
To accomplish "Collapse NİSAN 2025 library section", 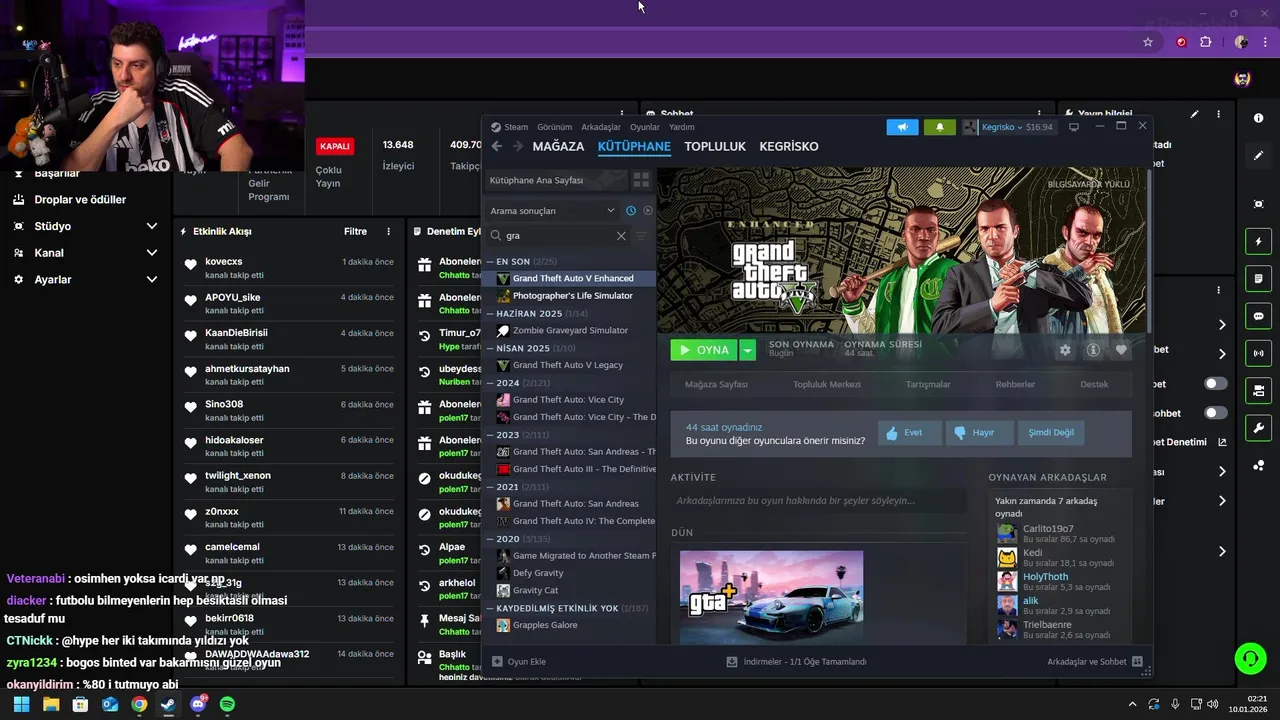I will (490, 348).
